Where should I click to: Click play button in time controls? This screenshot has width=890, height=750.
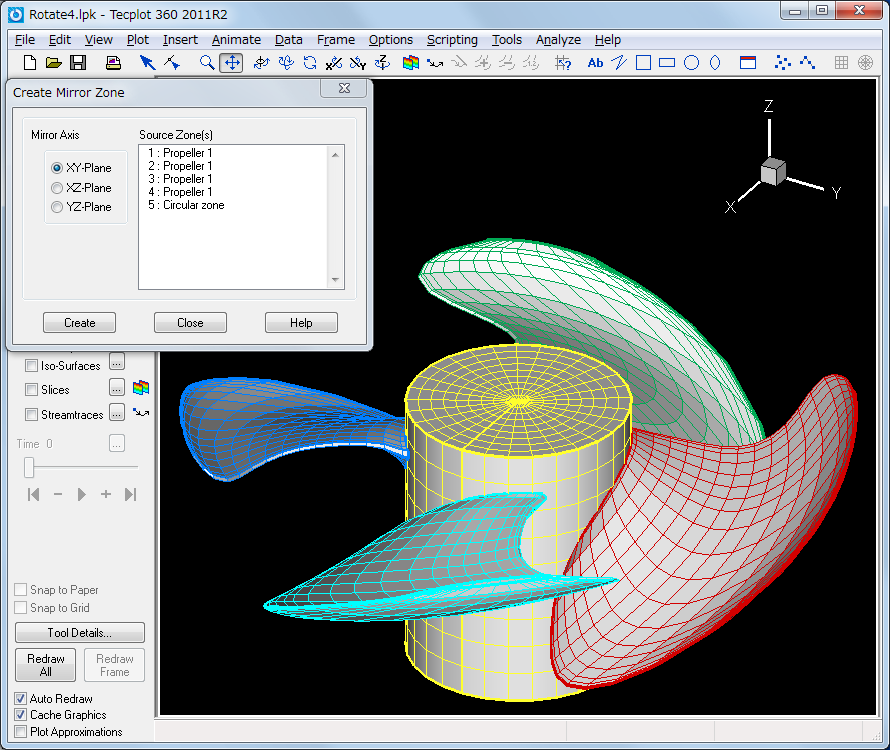click(x=81, y=495)
